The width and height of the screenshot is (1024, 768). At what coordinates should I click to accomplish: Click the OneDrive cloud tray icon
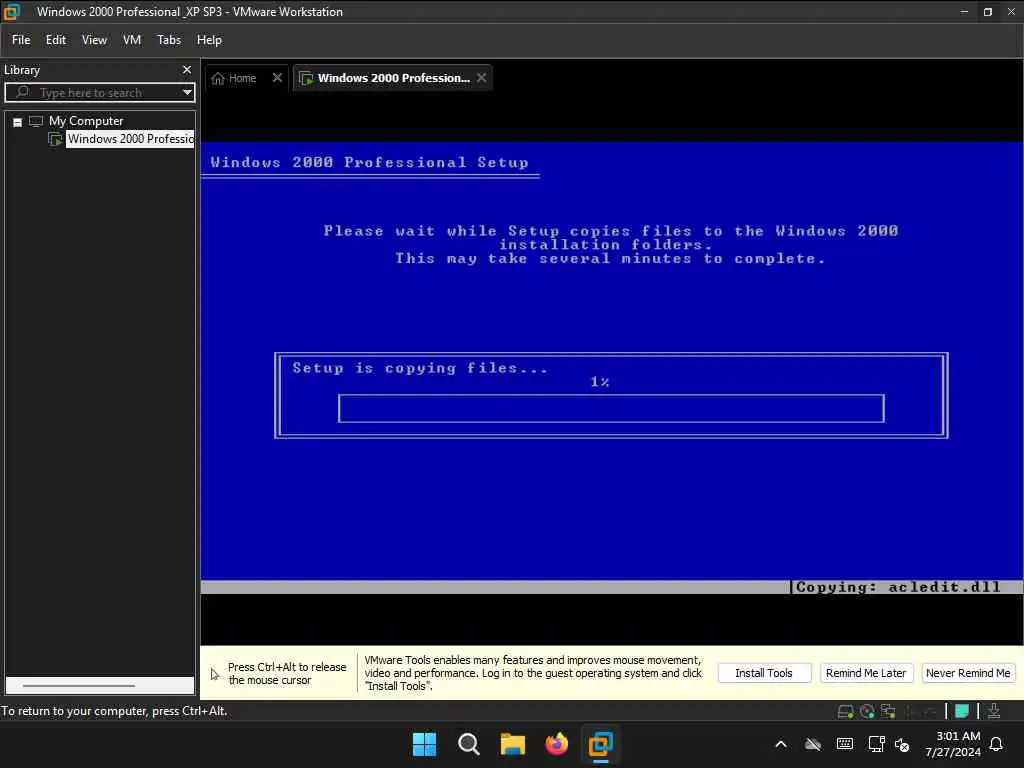(812, 744)
